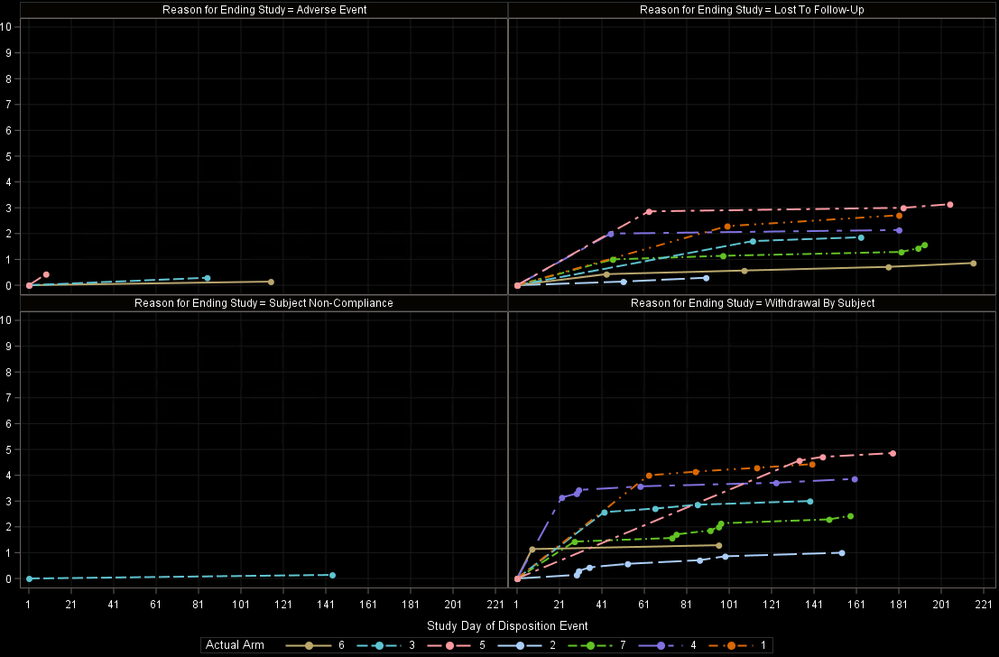
Task: Click the last pink point in Lost To Follow-Up panel
Action: point(950,205)
